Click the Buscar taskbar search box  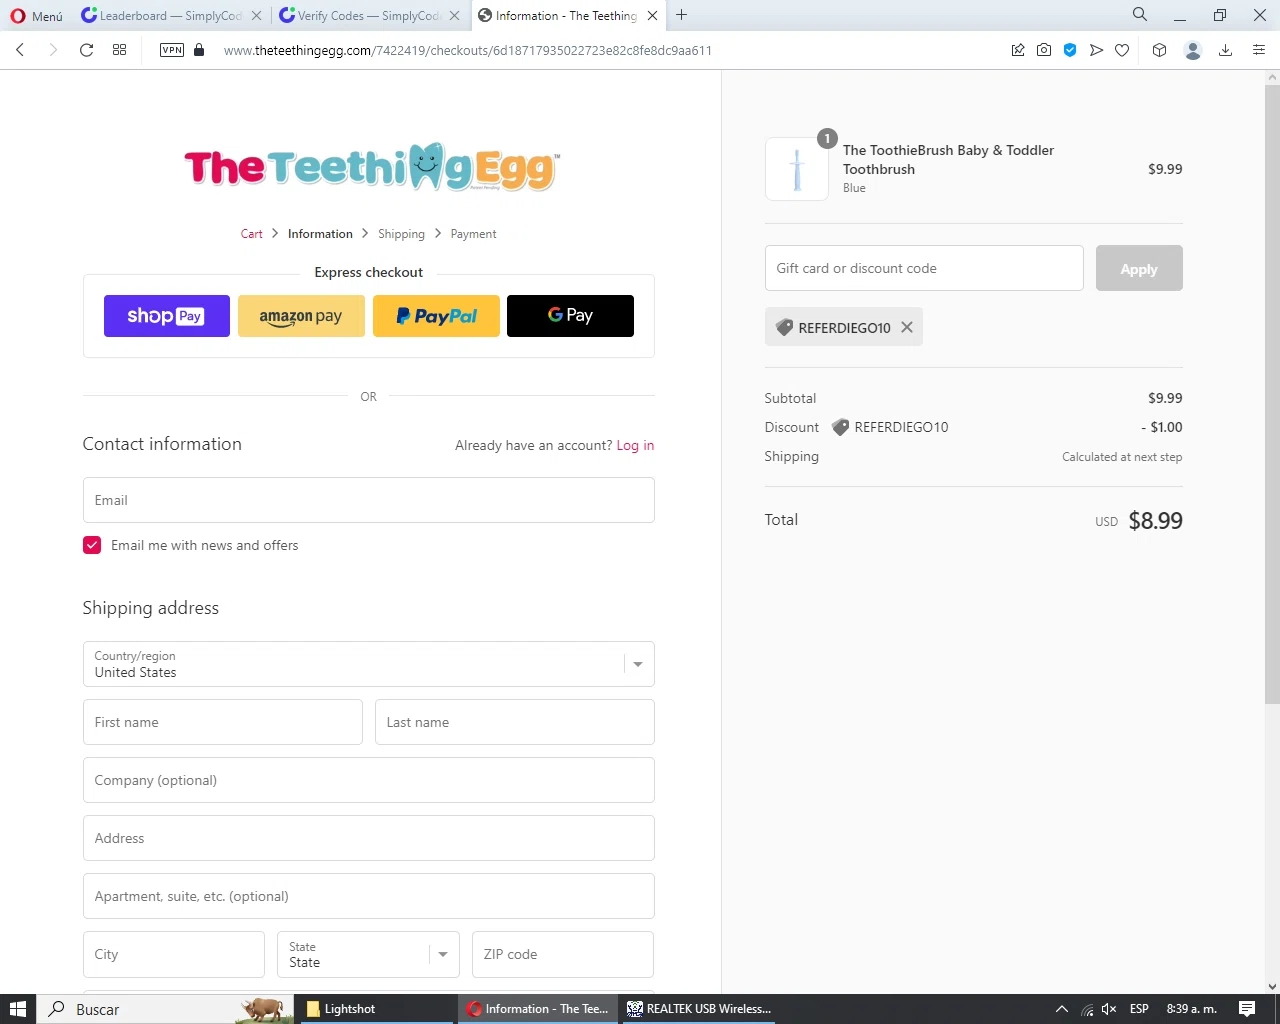tap(167, 1009)
